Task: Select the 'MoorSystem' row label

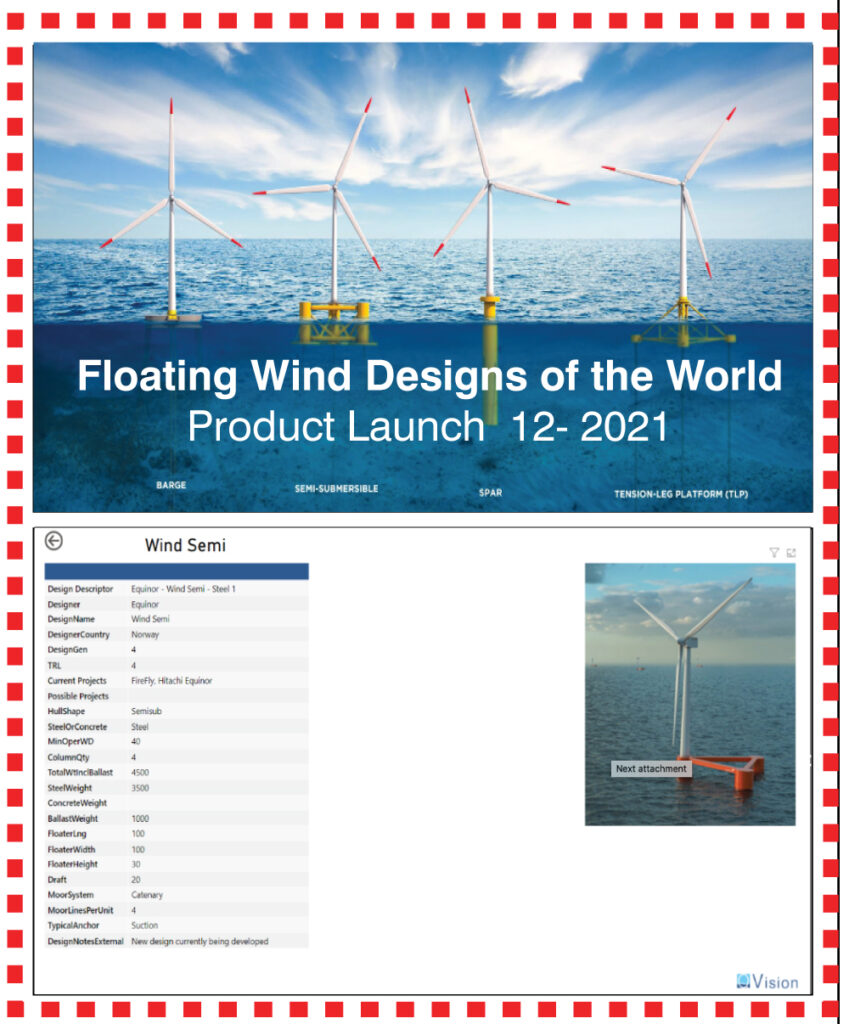Action: pyautogui.click(x=71, y=895)
